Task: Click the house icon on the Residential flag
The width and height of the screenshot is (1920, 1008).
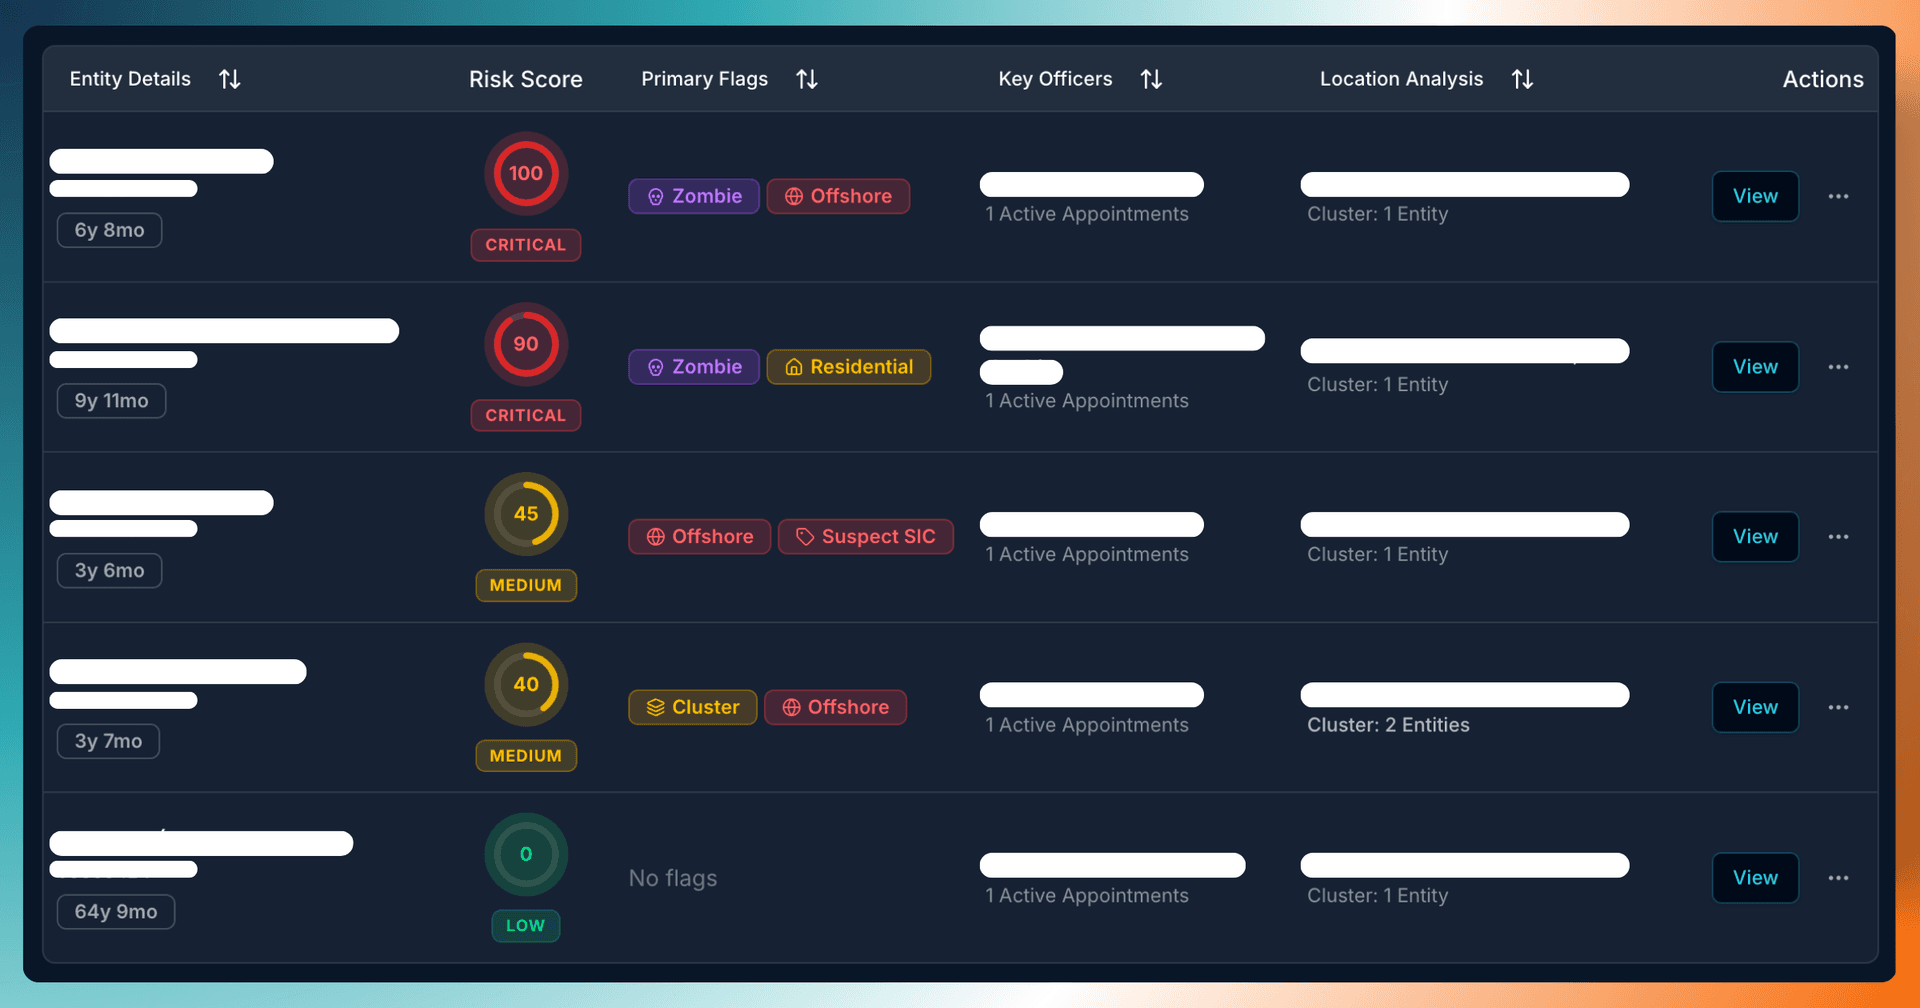Action: click(x=792, y=367)
